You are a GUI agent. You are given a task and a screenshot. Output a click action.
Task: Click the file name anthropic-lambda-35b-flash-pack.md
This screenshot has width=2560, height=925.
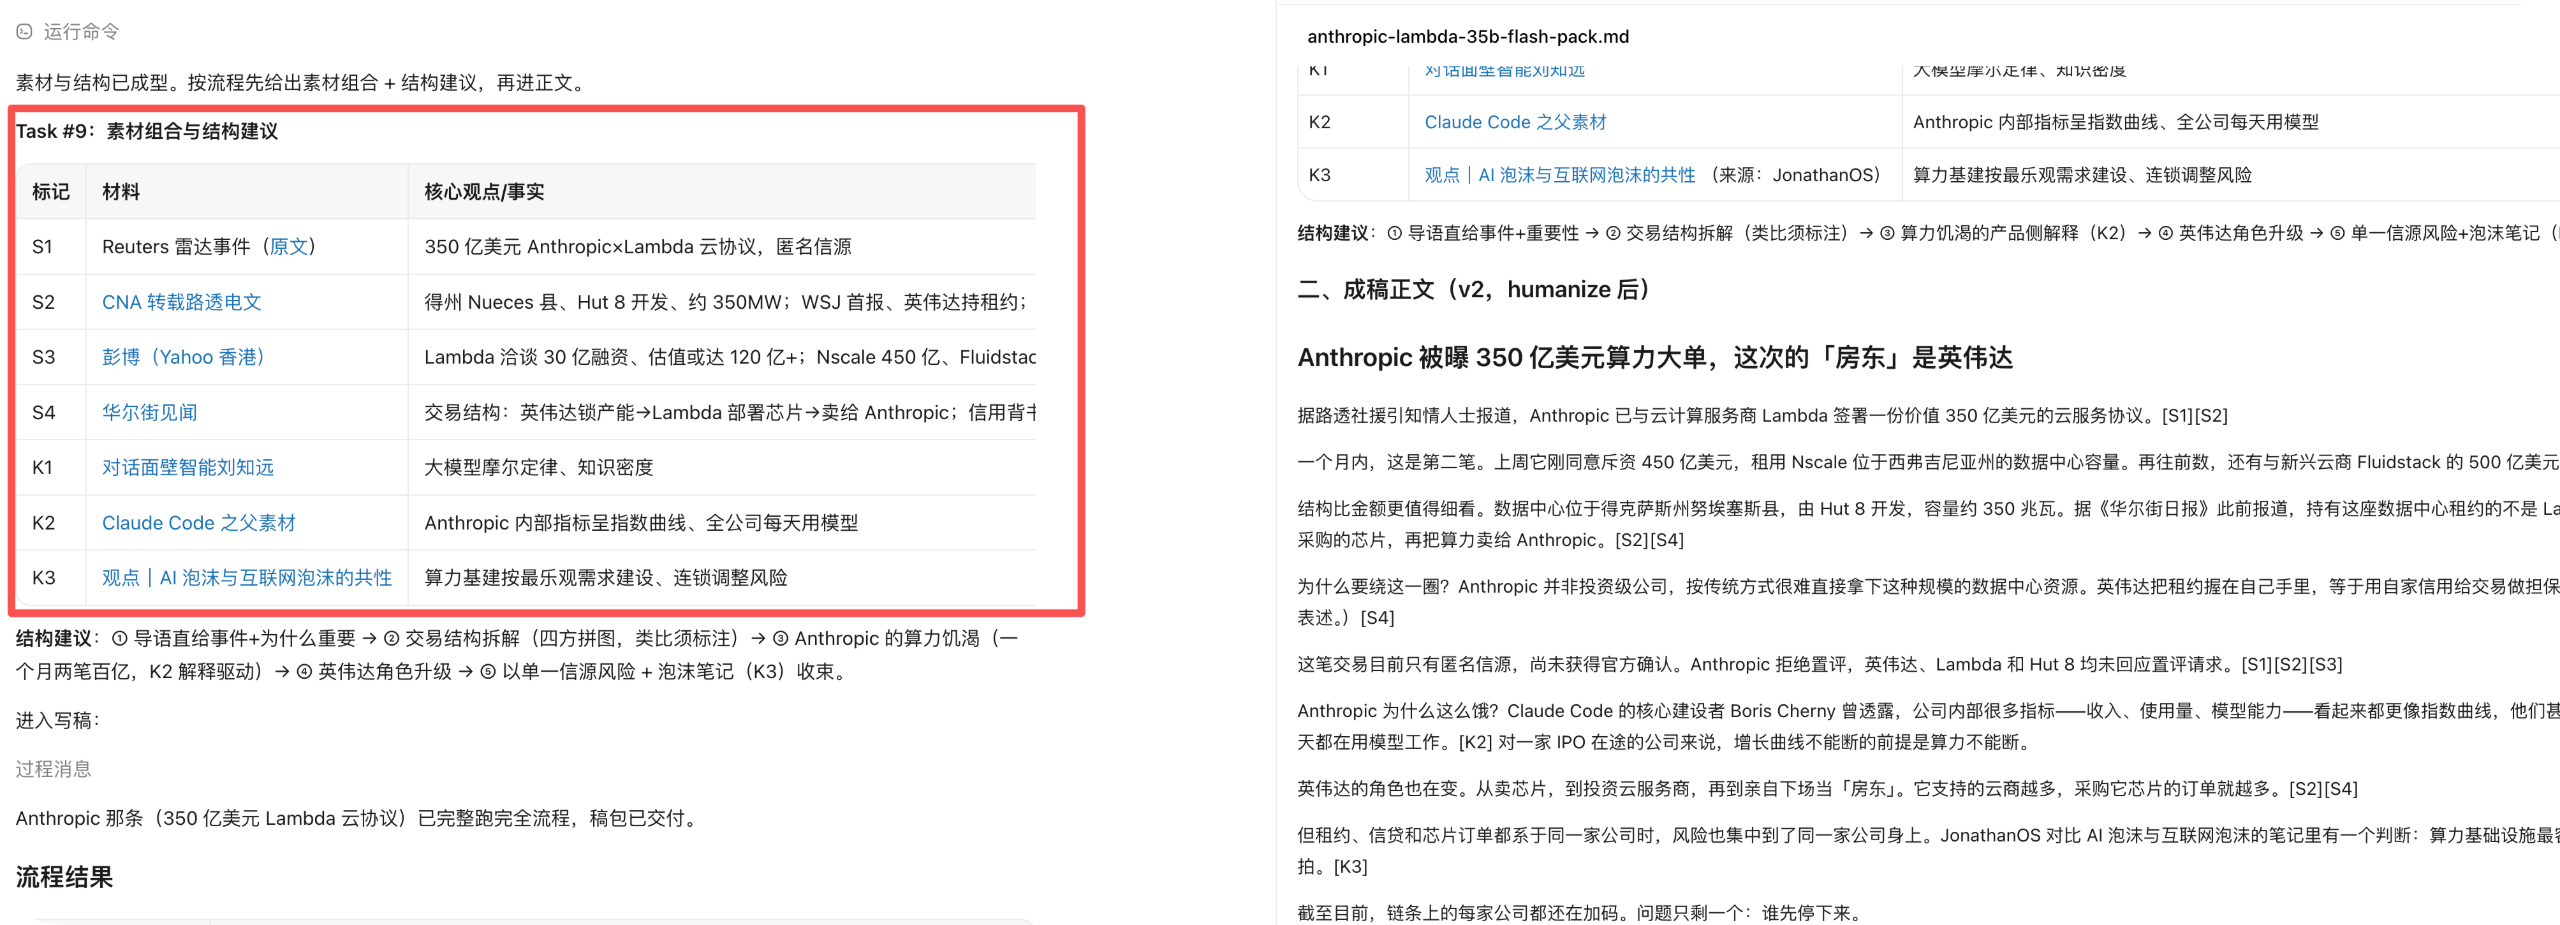coord(1467,37)
